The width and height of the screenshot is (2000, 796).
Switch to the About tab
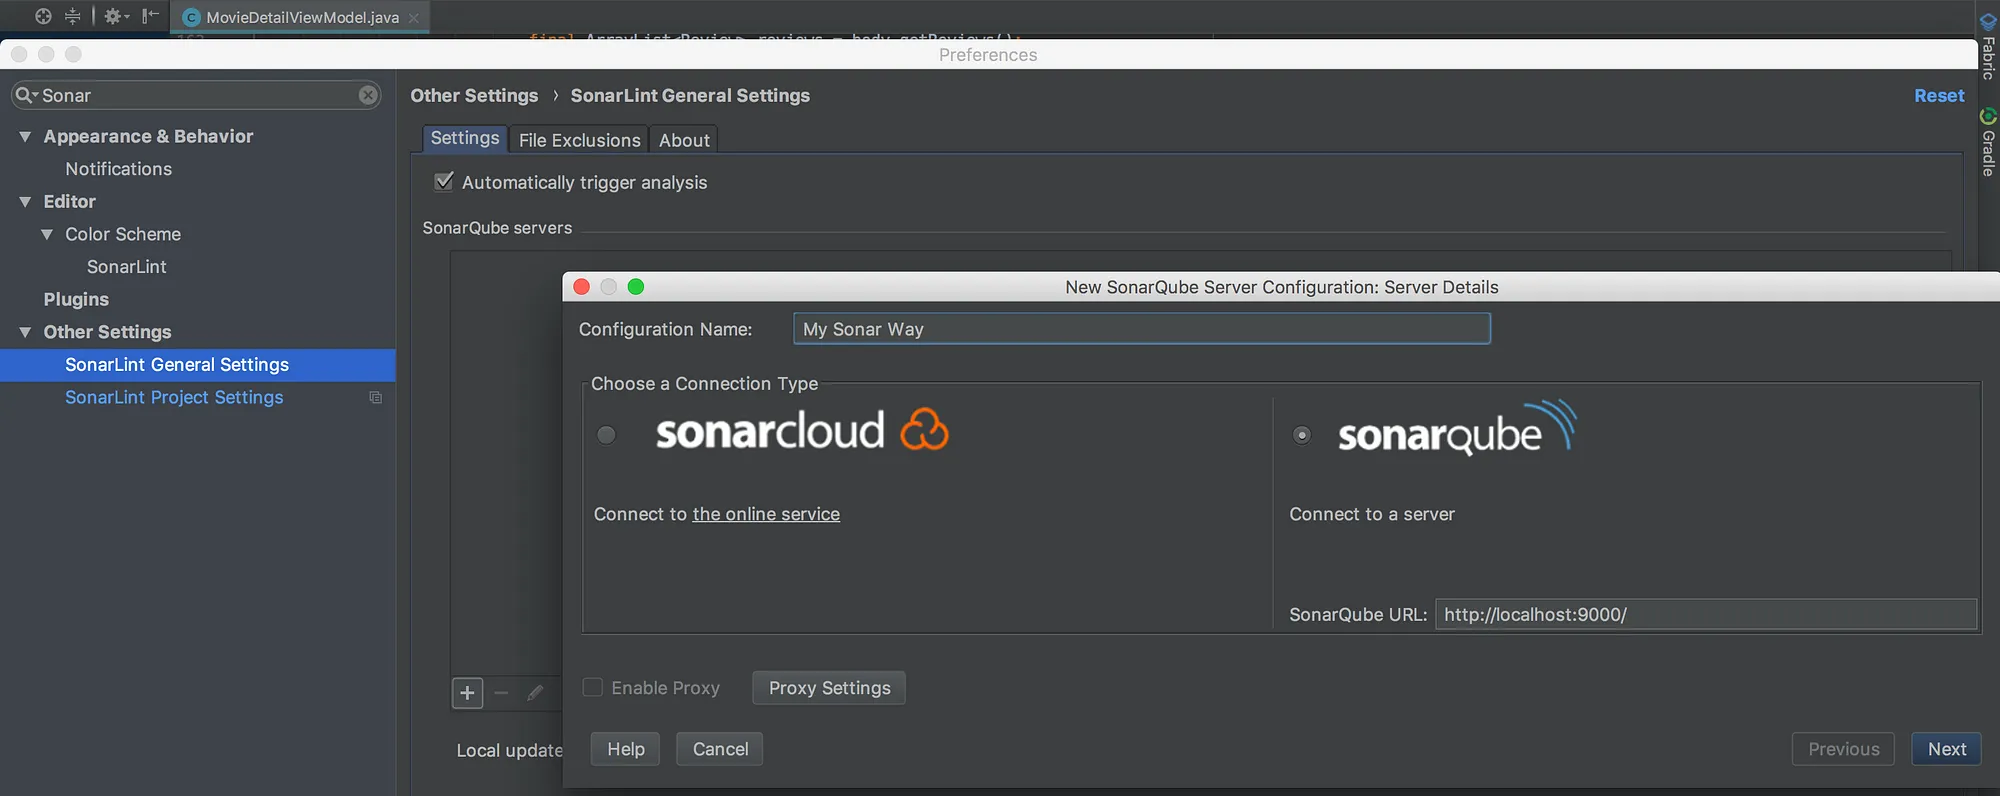click(x=684, y=140)
